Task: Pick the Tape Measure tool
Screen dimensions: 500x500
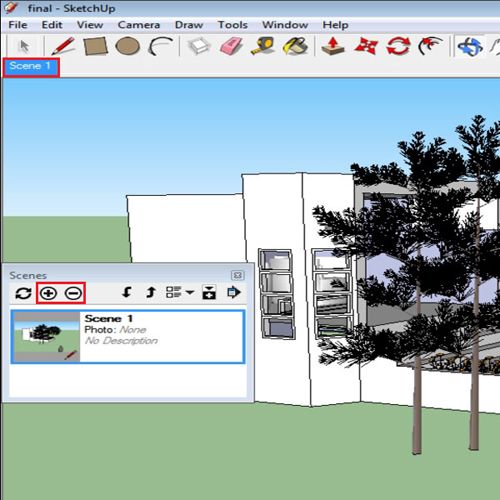Action: coord(263,46)
